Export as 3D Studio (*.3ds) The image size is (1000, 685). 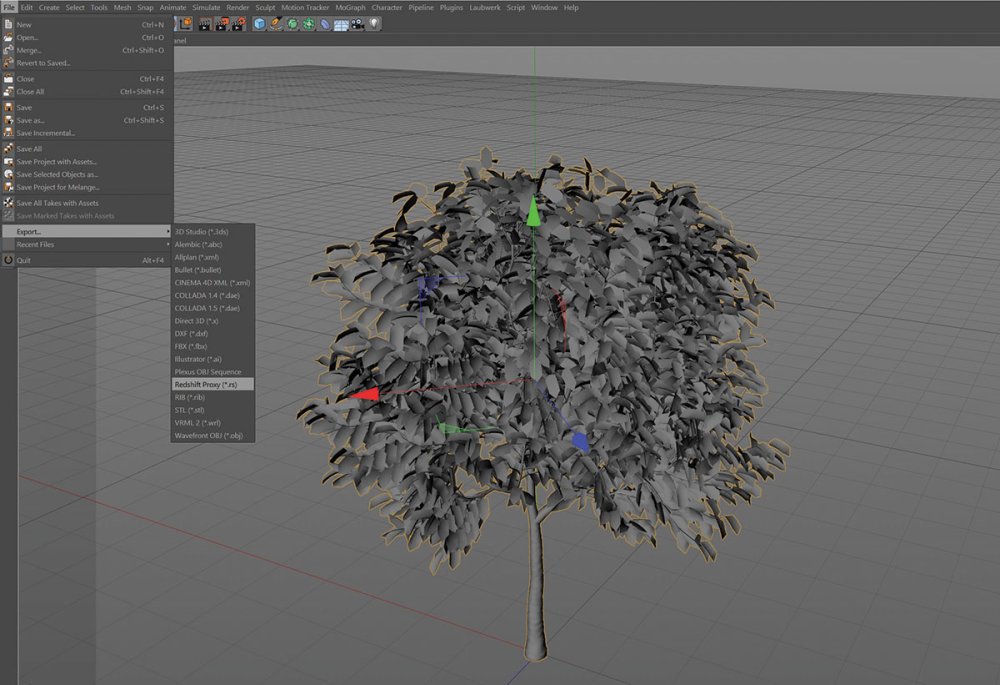(x=213, y=232)
